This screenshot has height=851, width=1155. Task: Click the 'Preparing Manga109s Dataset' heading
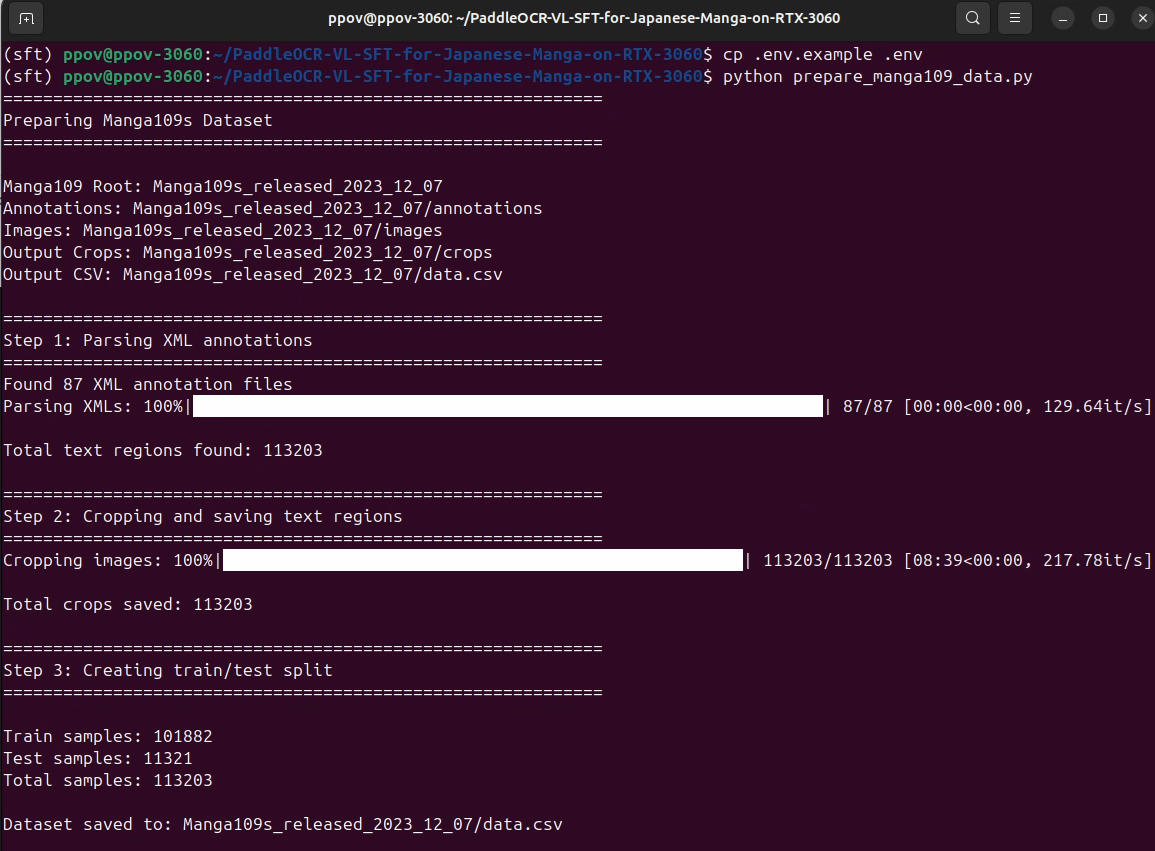(138, 120)
